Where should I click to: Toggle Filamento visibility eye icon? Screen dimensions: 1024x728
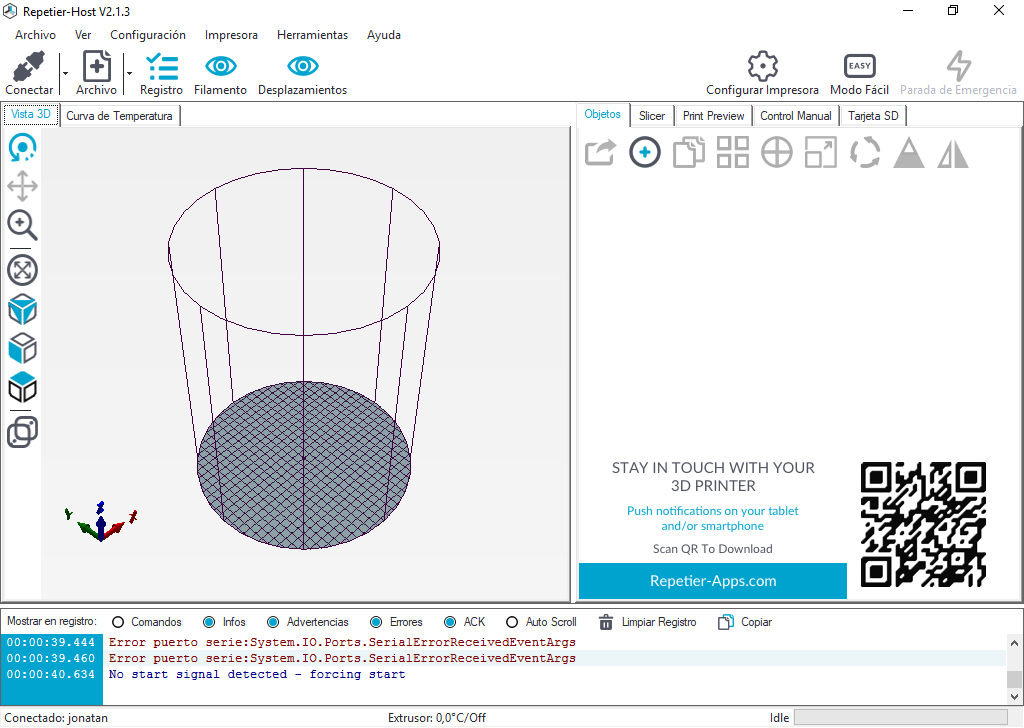pyautogui.click(x=220, y=67)
